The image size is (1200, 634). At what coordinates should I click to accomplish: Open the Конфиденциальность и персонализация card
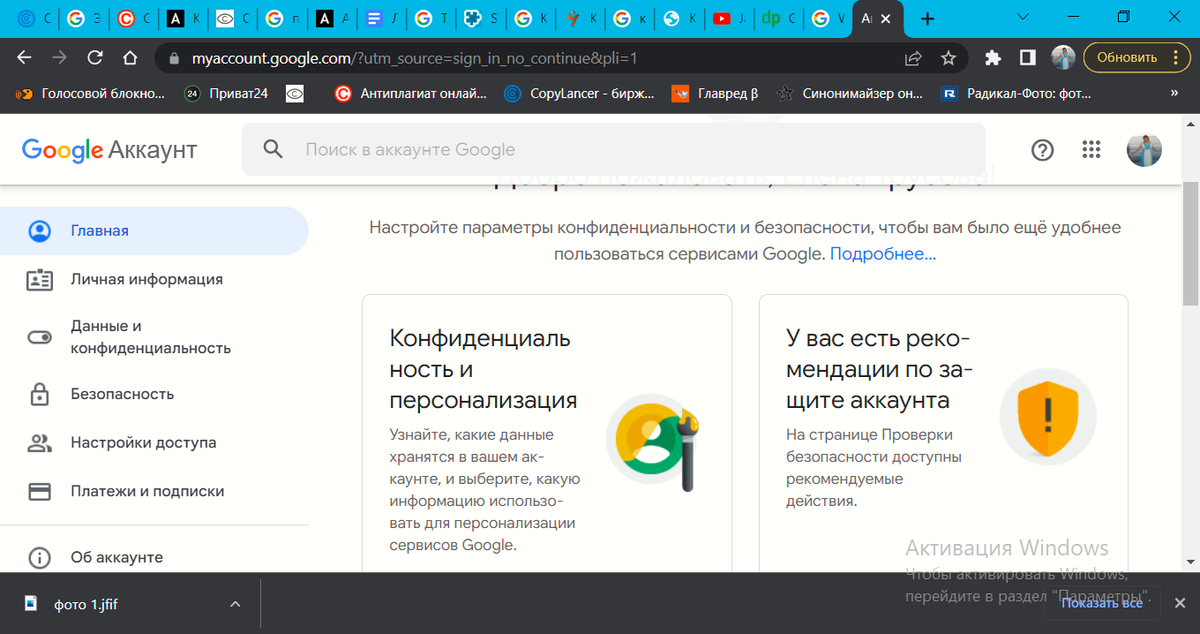coord(547,434)
